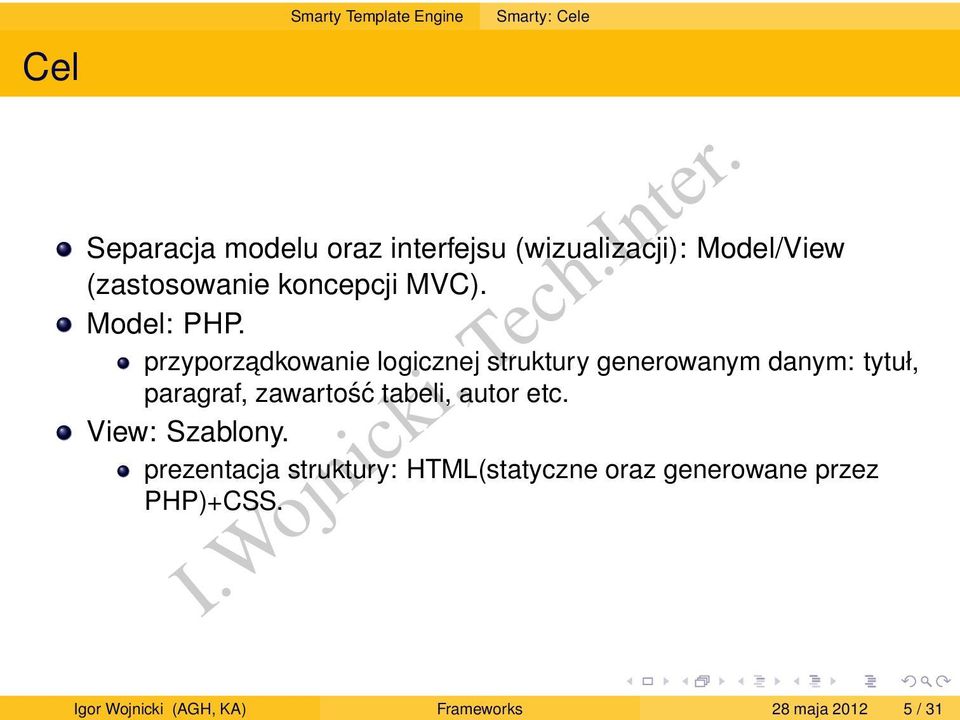
Task: Click the previous frame arrow before the stacked frames icon
Action: pyautogui.click(x=685, y=681)
